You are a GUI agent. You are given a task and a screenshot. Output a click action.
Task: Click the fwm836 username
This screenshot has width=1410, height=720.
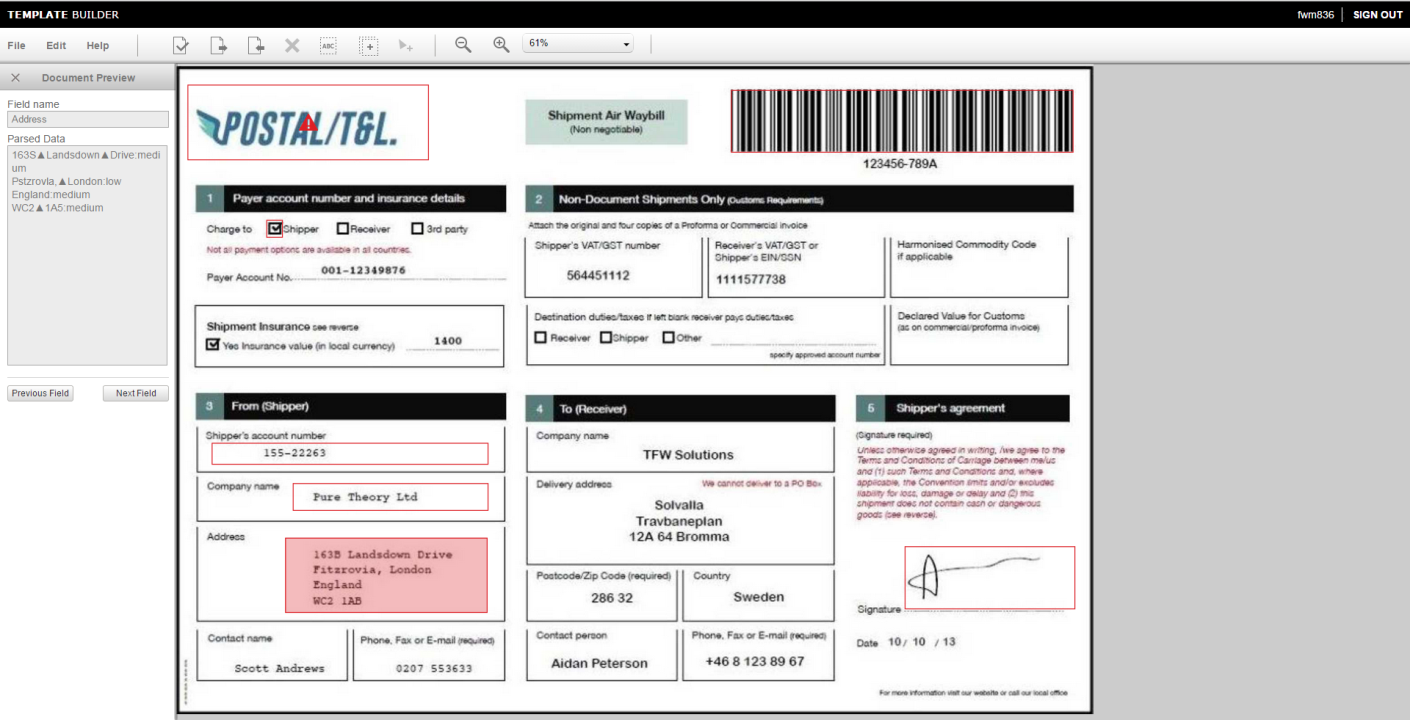(x=1315, y=14)
